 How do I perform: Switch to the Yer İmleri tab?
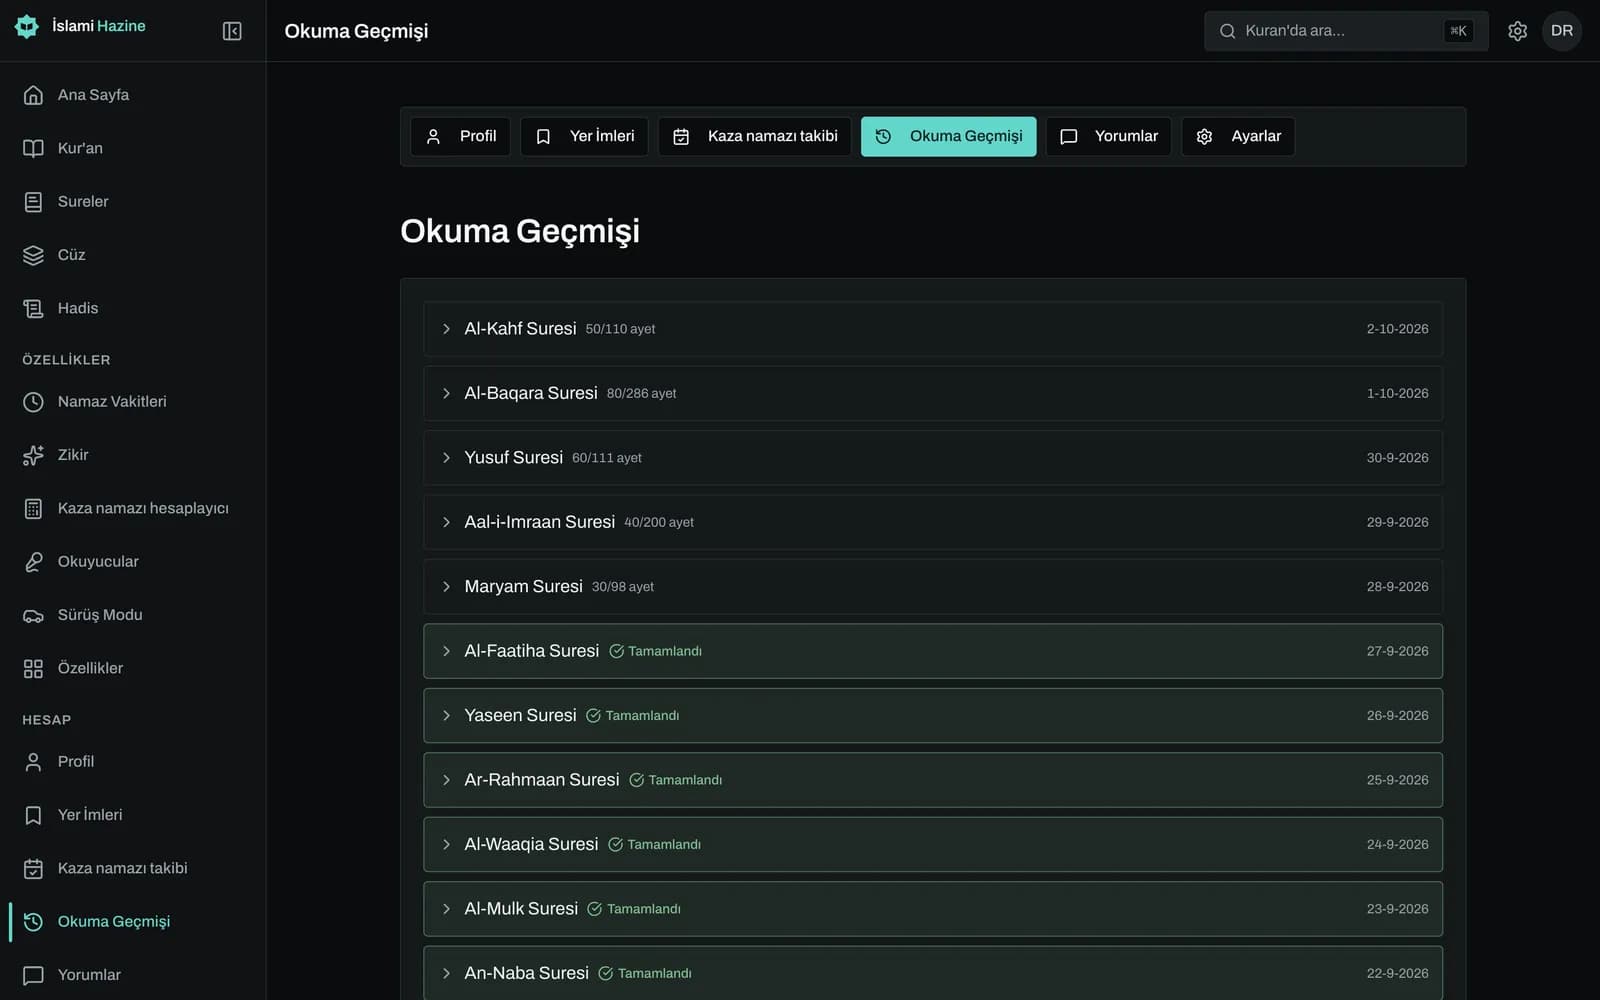[x=584, y=136]
